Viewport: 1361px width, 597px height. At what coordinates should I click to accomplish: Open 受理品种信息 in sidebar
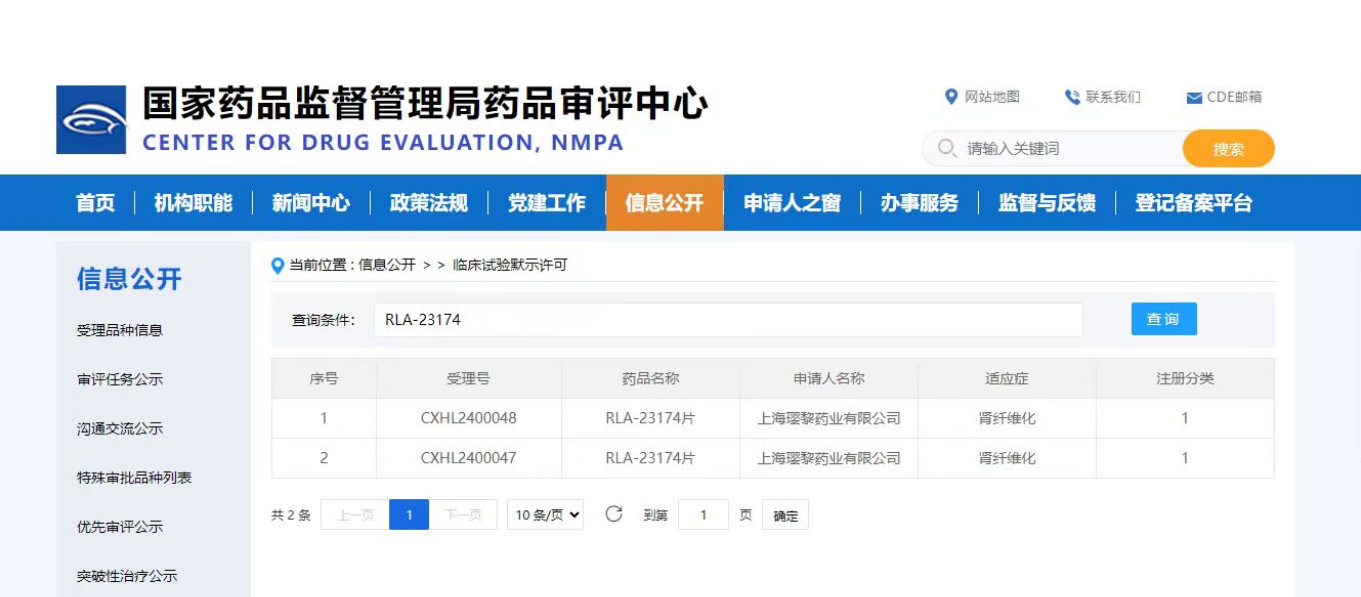(x=120, y=330)
